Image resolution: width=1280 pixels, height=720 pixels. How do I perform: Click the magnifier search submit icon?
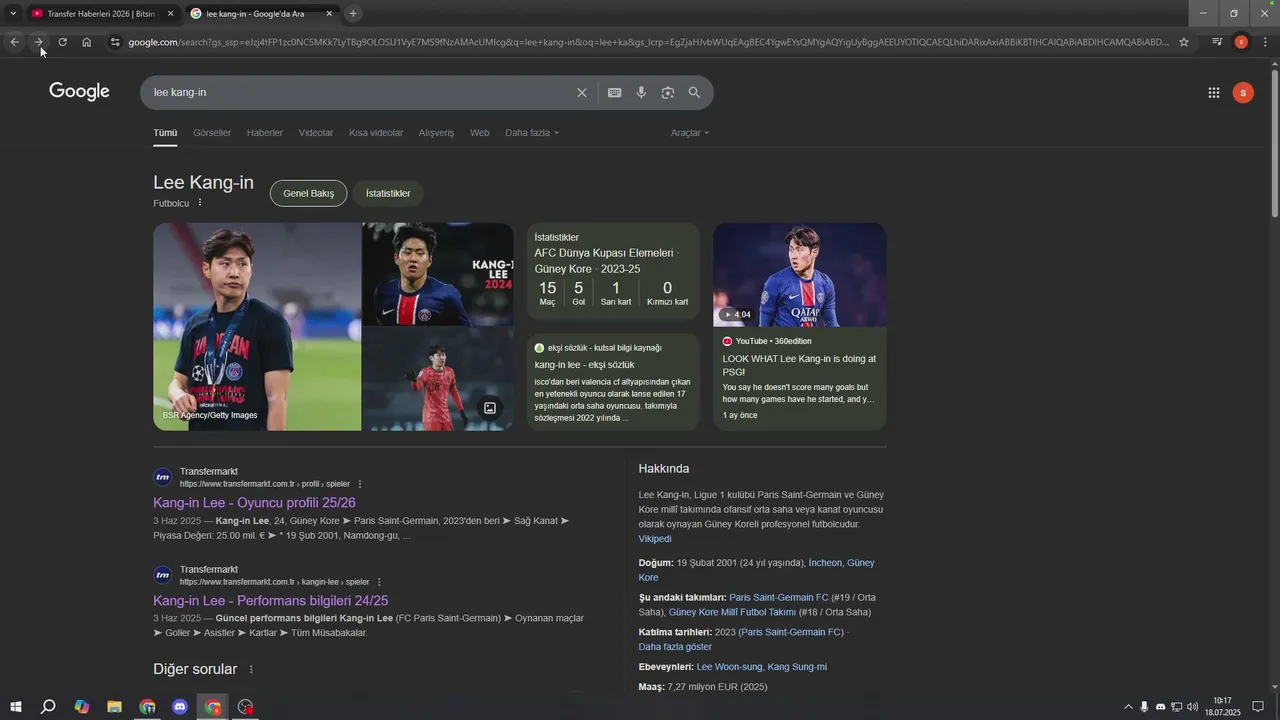[694, 92]
